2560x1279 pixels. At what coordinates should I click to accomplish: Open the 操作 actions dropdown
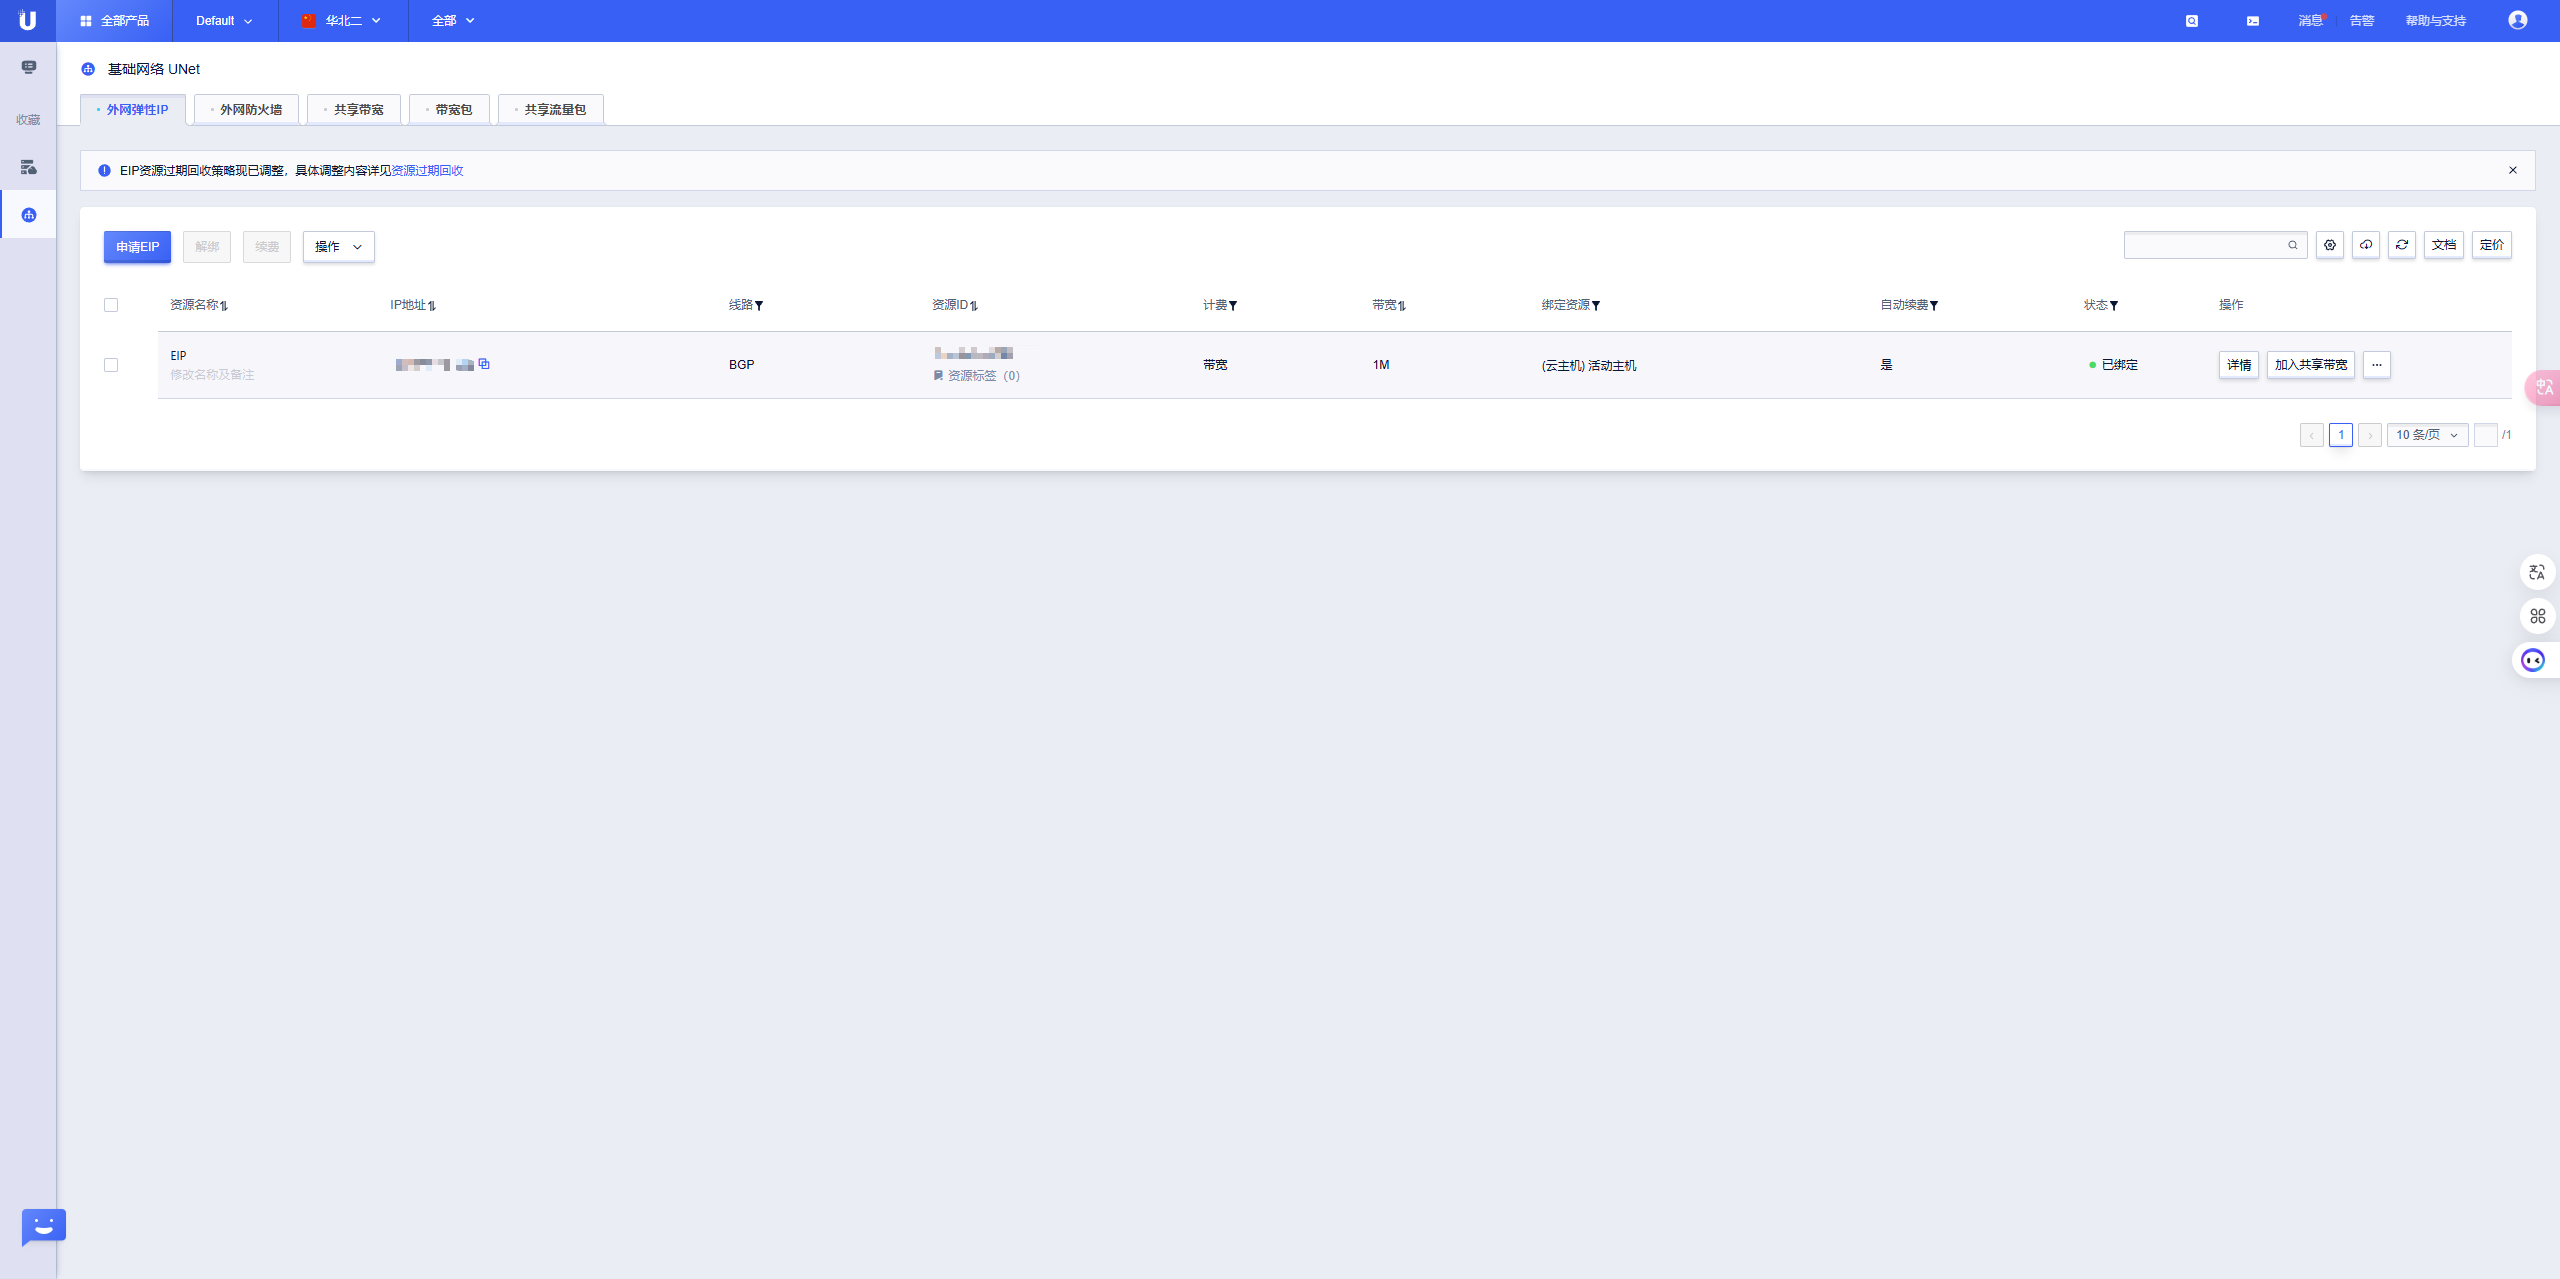[339, 247]
